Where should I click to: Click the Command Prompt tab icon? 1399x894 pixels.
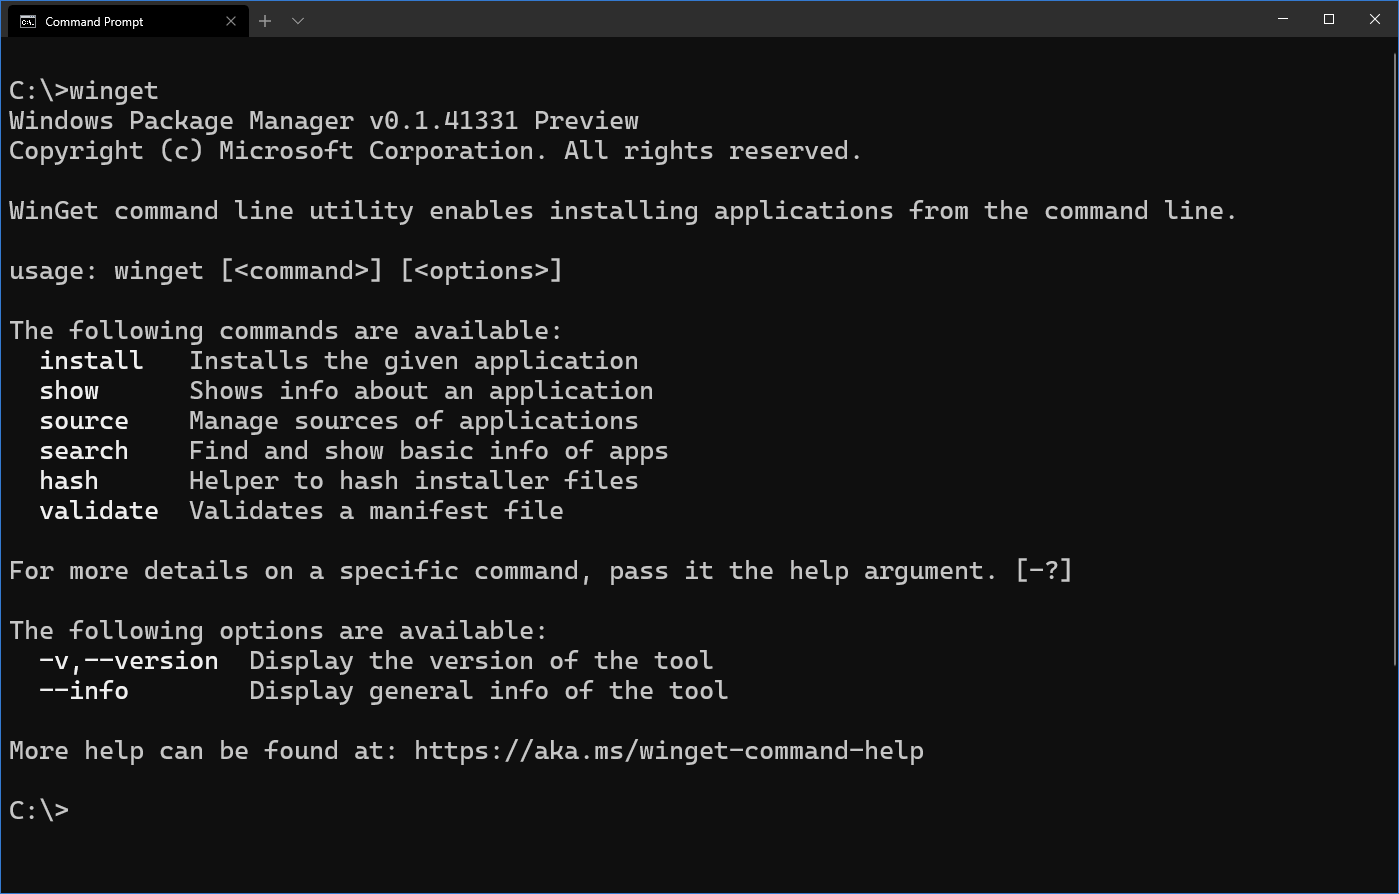click(x=28, y=21)
